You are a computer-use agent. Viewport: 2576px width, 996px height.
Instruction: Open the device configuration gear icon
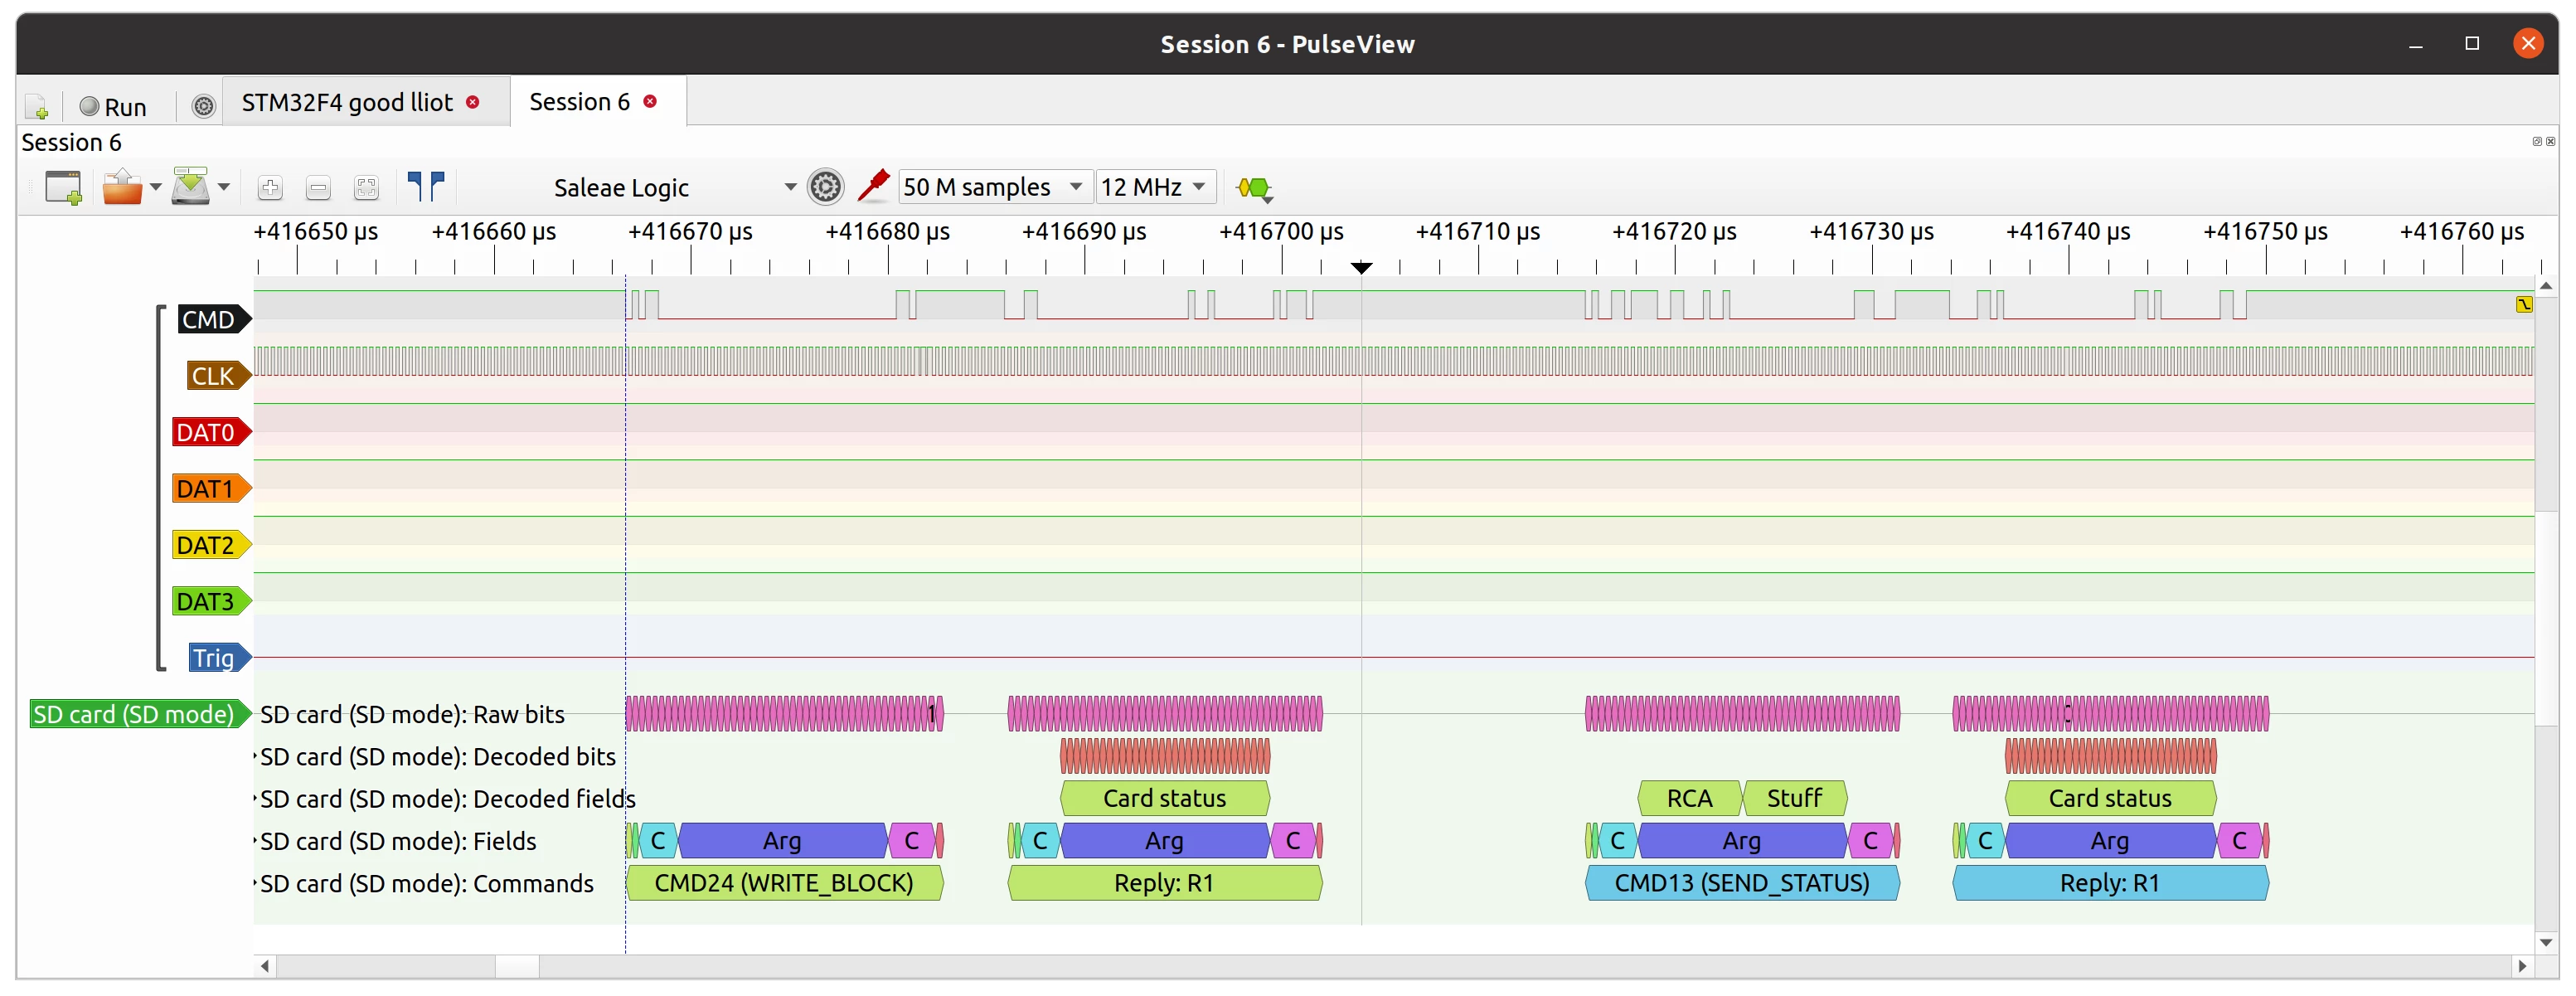click(x=825, y=187)
